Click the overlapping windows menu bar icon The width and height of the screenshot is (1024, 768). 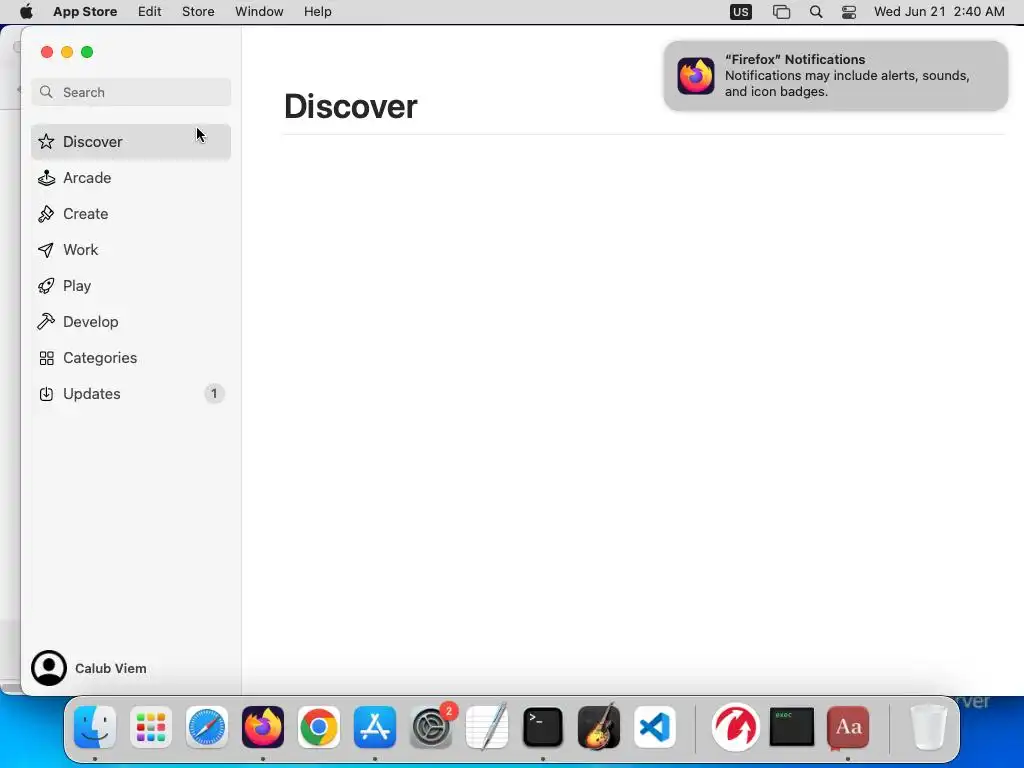pyautogui.click(x=781, y=12)
